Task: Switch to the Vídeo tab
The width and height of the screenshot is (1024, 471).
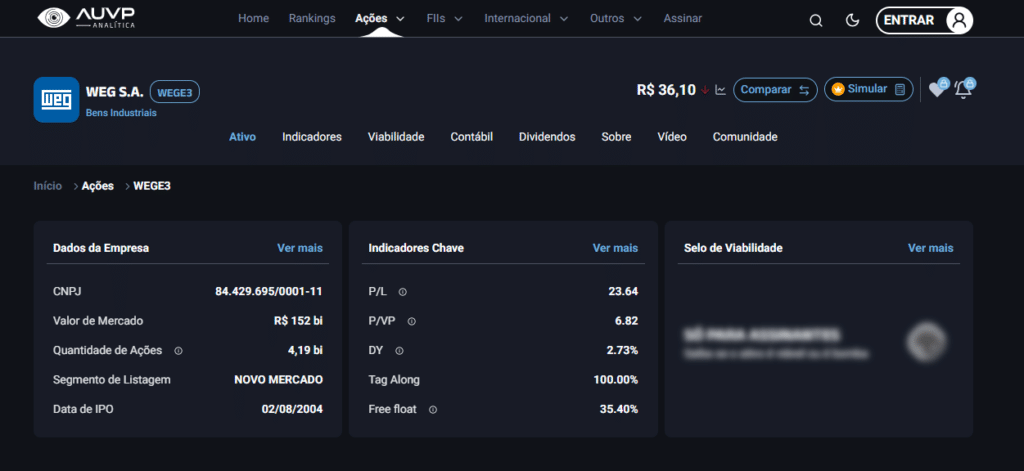Action: point(672,137)
